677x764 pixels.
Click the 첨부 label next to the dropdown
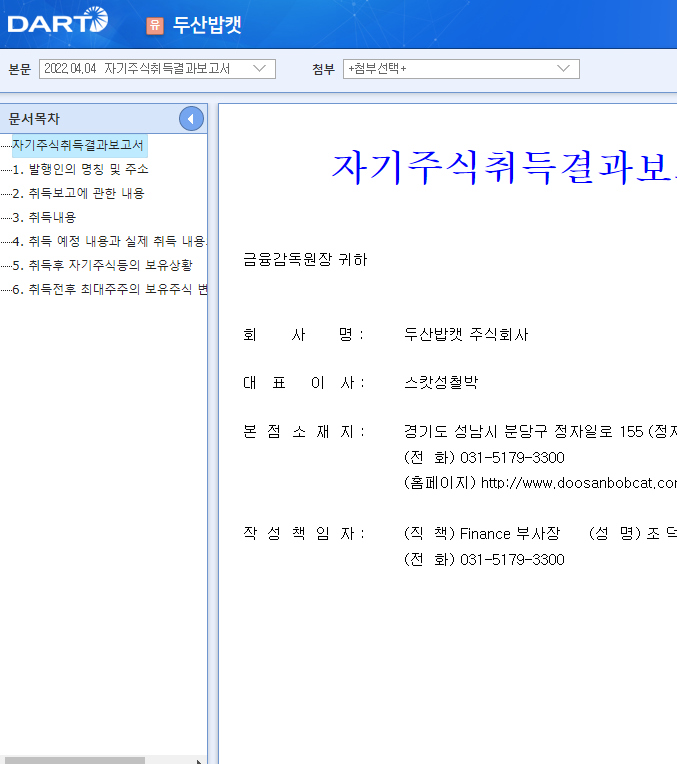coord(324,69)
